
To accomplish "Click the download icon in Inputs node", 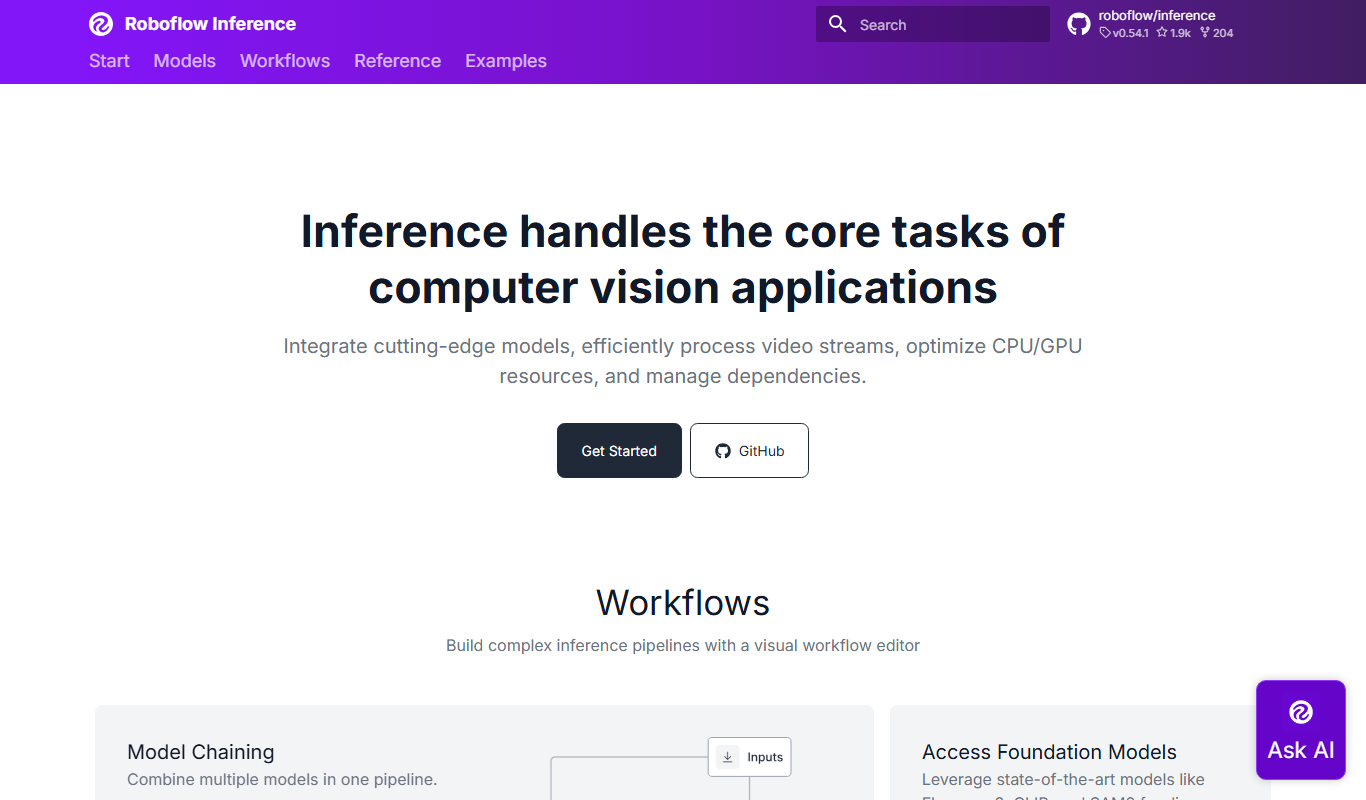I will (728, 757).
